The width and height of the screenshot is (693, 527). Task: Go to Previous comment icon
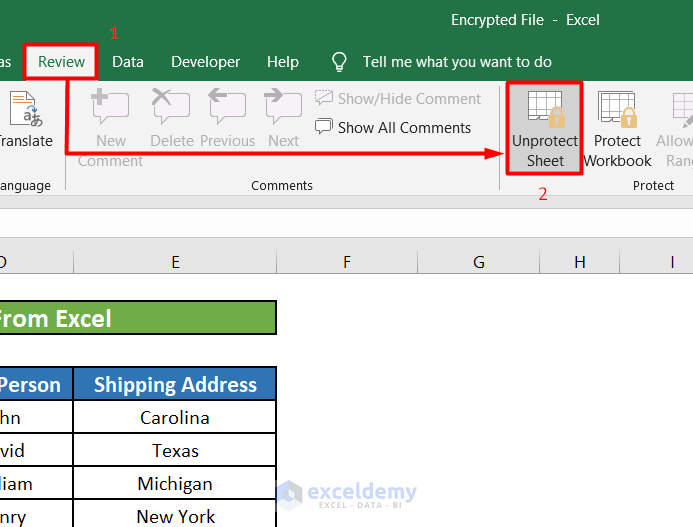coord(227,106)
